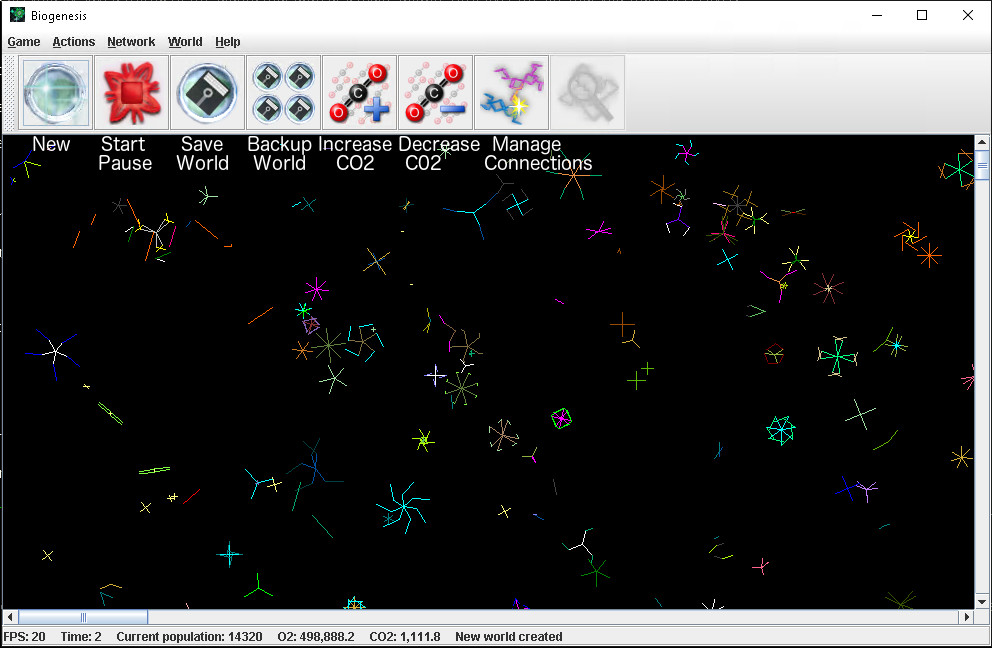
Task: Click the vertical scrollbar down arrow
Action: [983, 601]
